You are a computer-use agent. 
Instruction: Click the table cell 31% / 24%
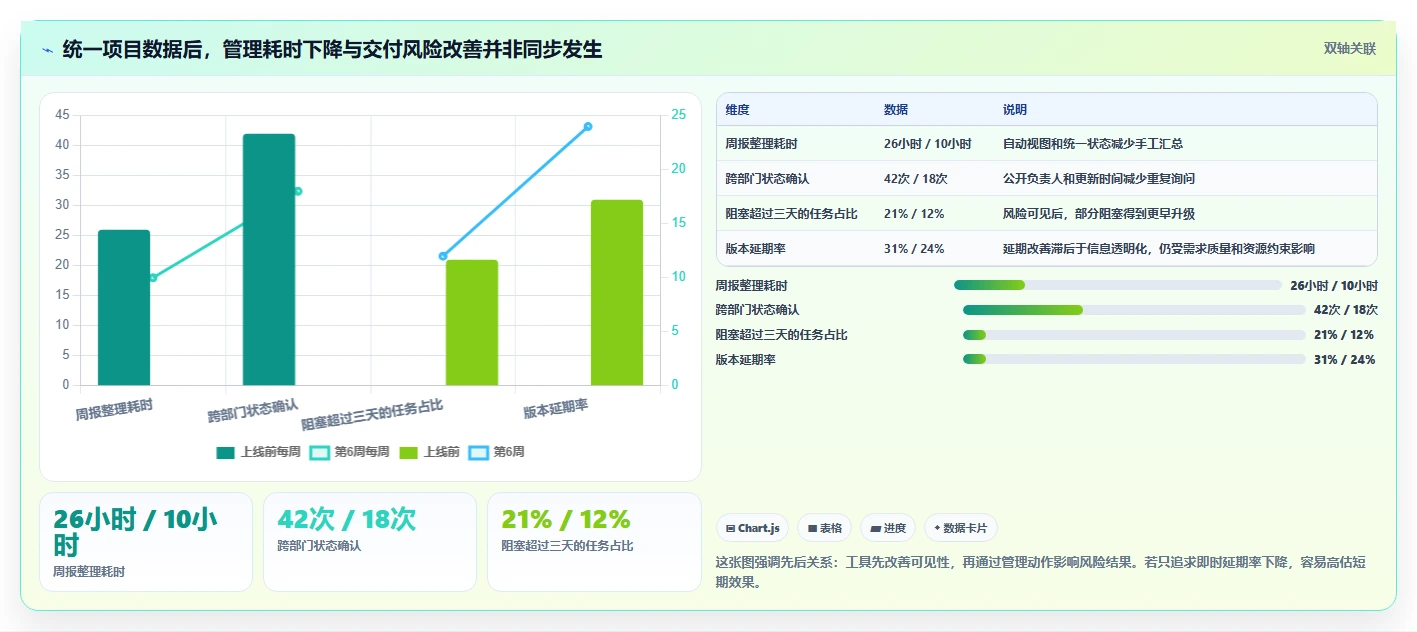coord(914,249)
